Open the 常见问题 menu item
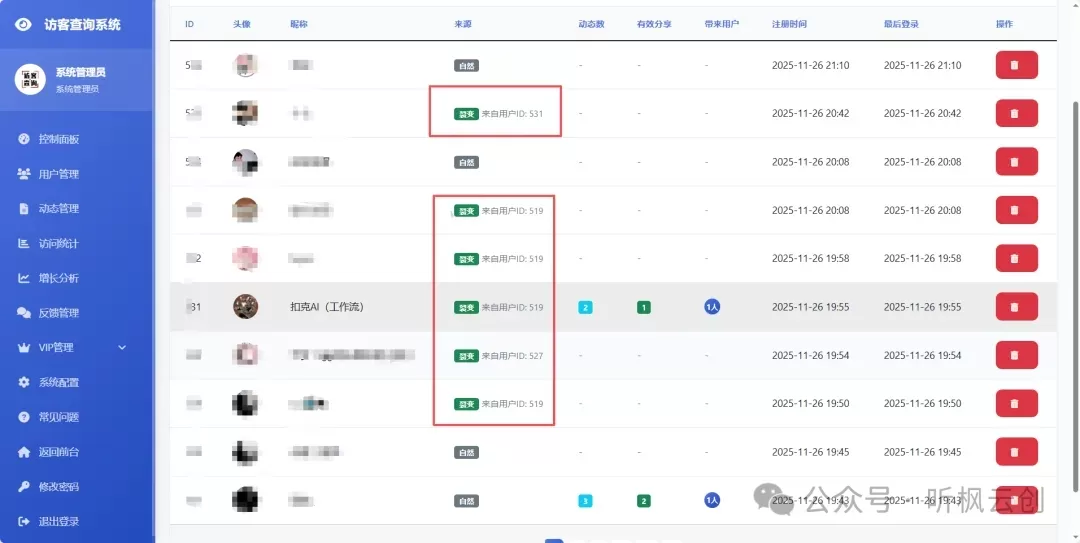Viewport: 1080px width, 543px height. tap(58, 417)
